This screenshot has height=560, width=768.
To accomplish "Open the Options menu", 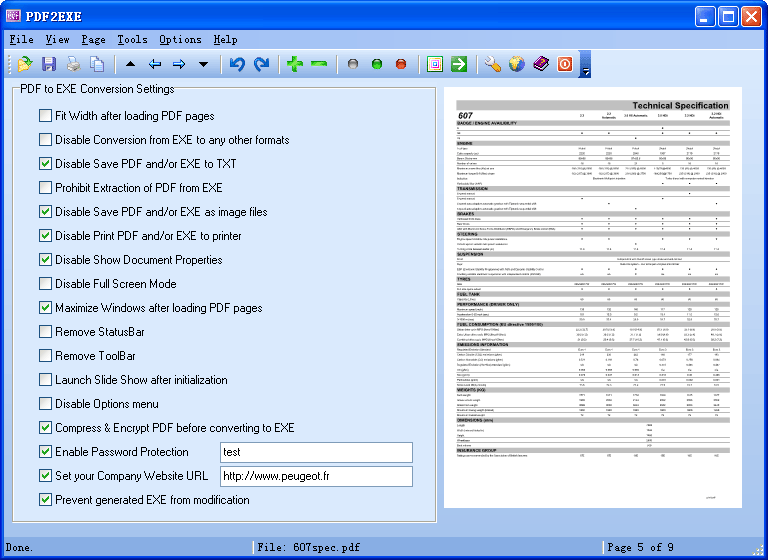I will point(180,40).
